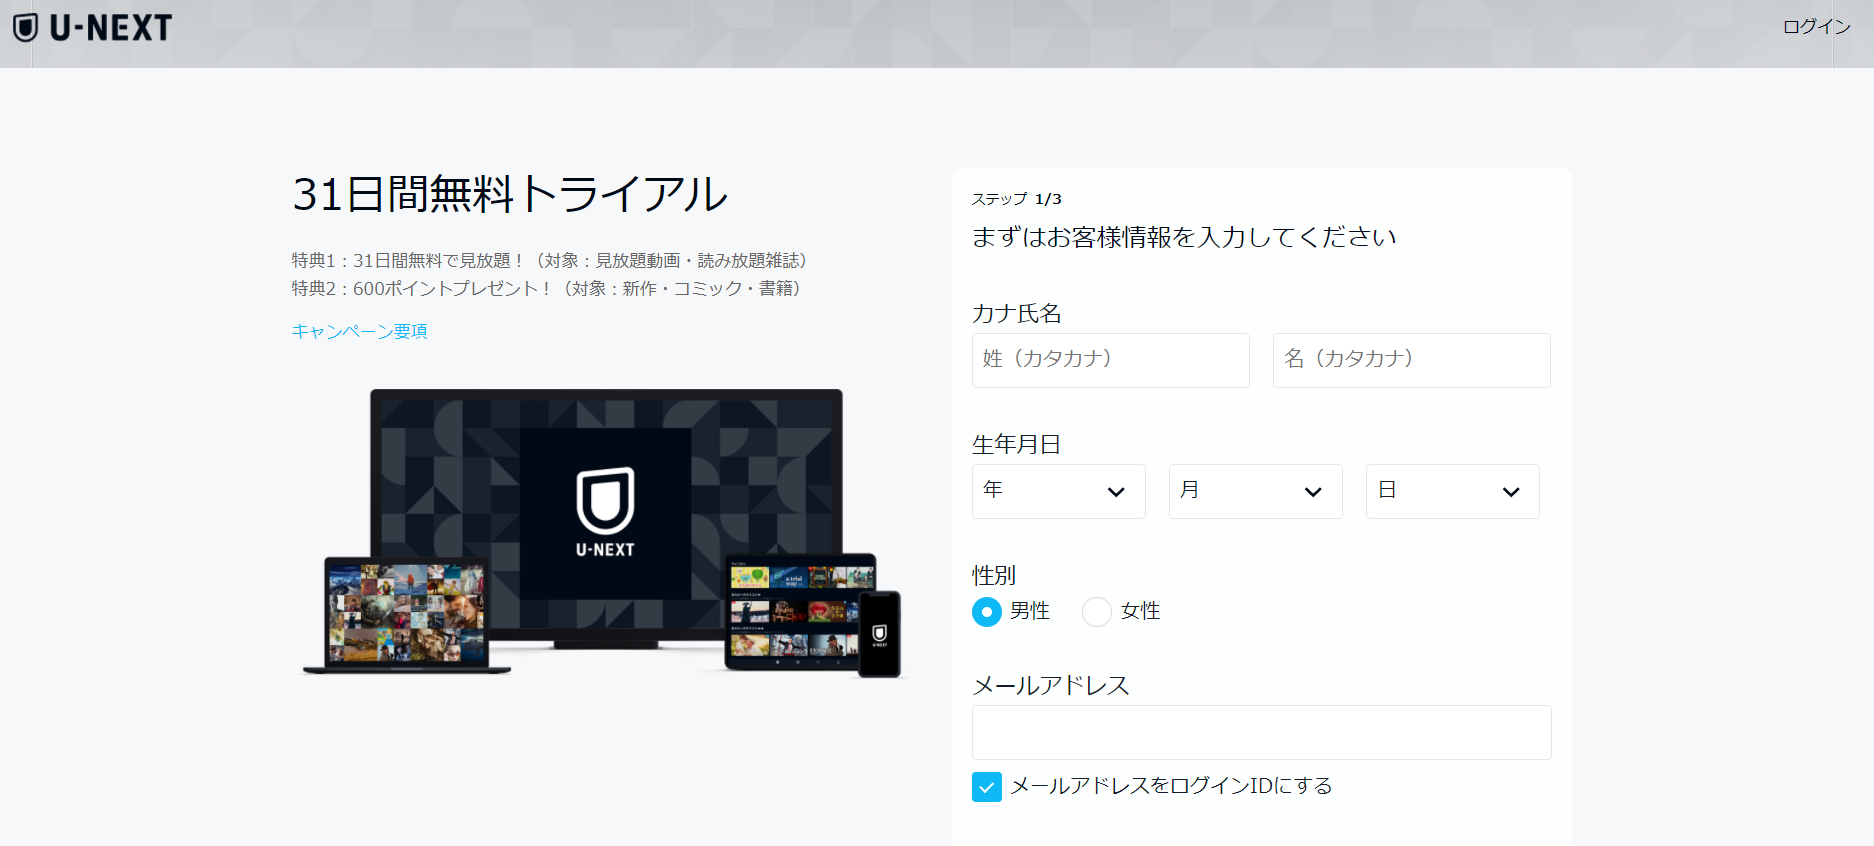The width and height of the screenshot is (1874, 846).
Task: Click the まずはお客様情報を入力してください heading
Action: 1184,237
